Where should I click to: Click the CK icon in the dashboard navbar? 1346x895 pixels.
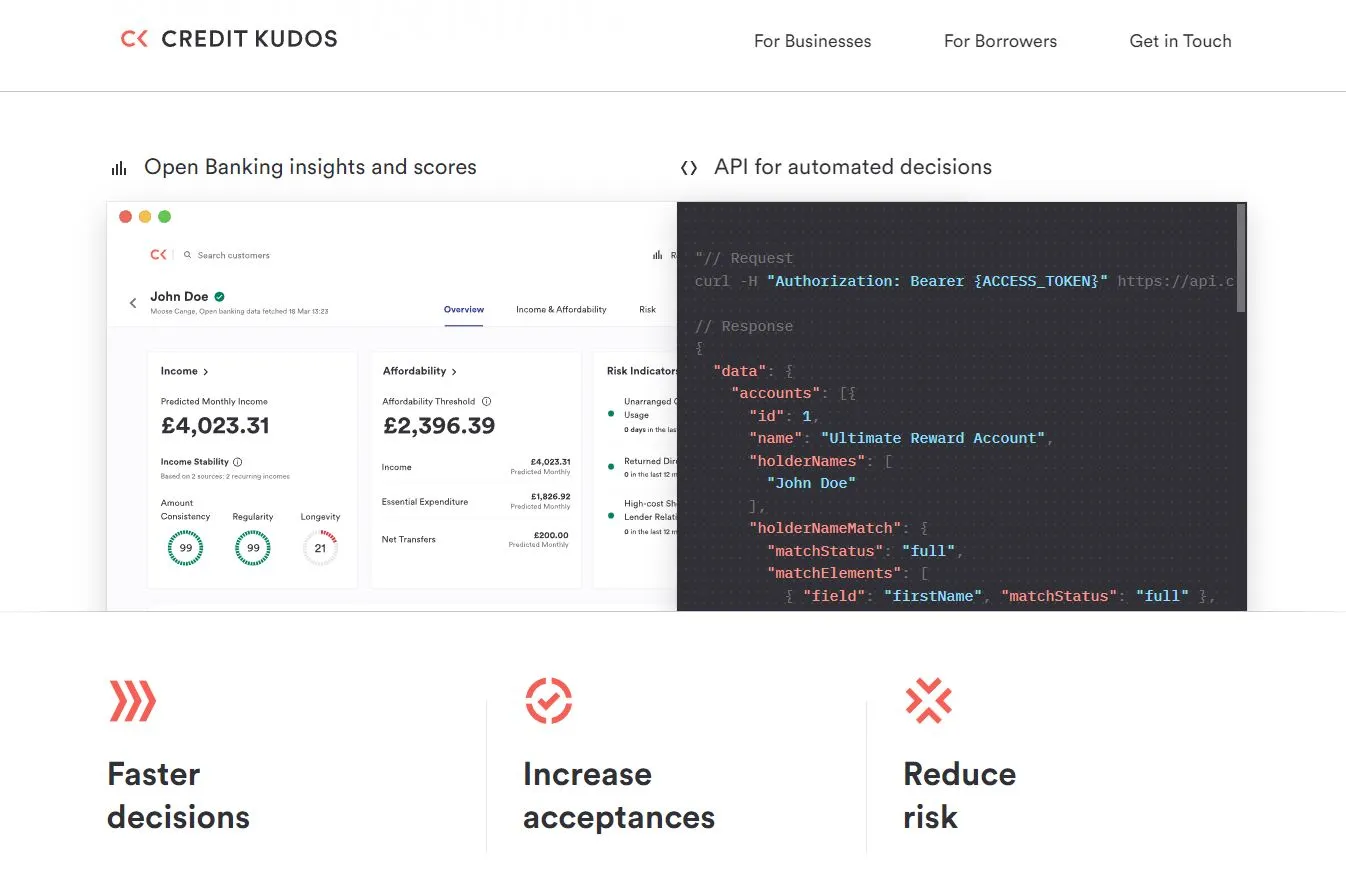pos(157,254)
